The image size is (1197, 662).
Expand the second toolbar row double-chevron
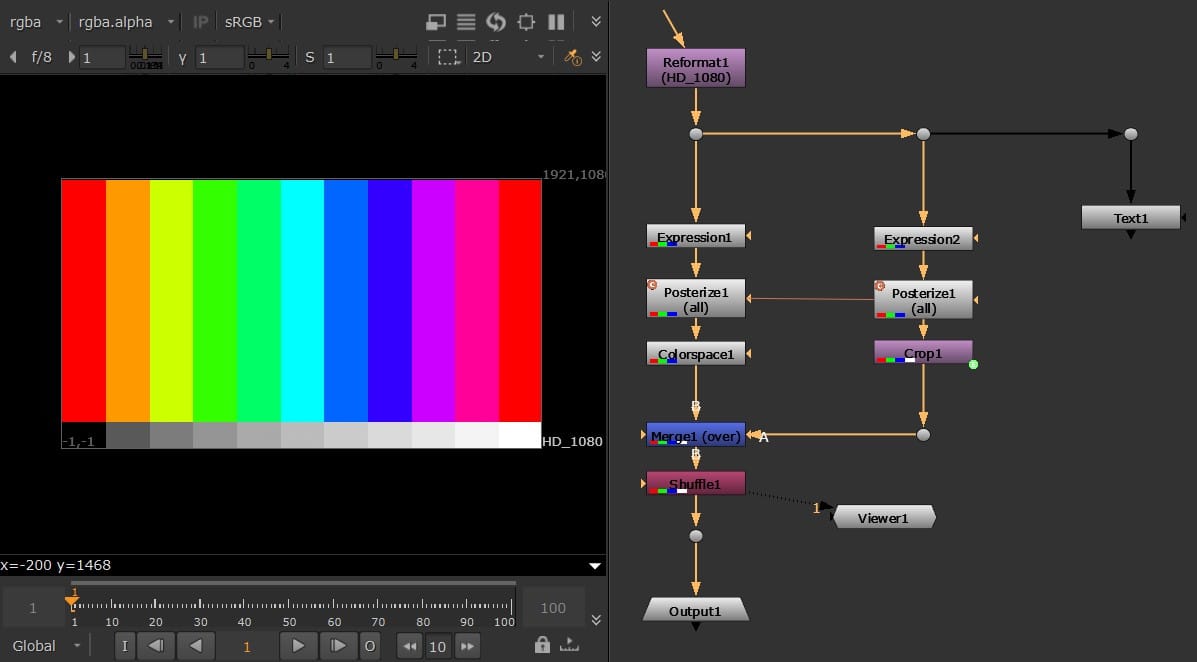pyautogui.click(x=596, y=57)
